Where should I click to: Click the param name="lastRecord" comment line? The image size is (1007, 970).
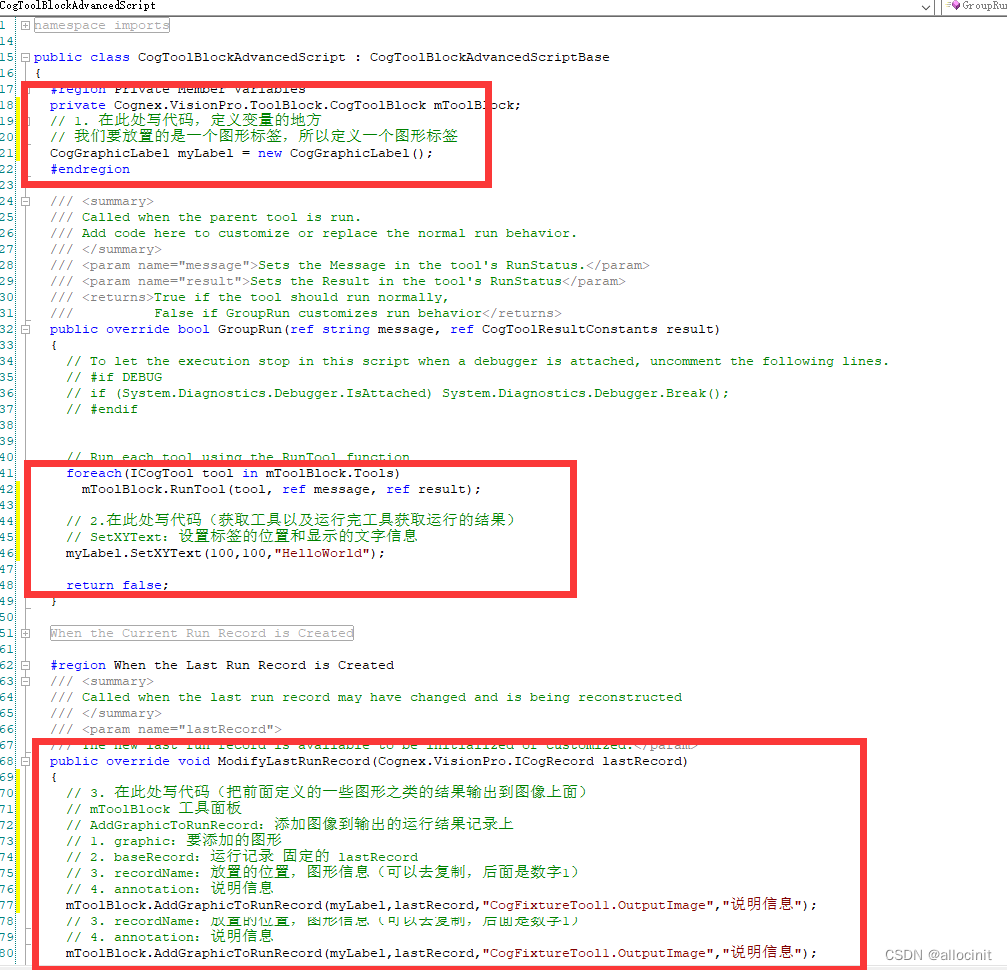point(166,730)
